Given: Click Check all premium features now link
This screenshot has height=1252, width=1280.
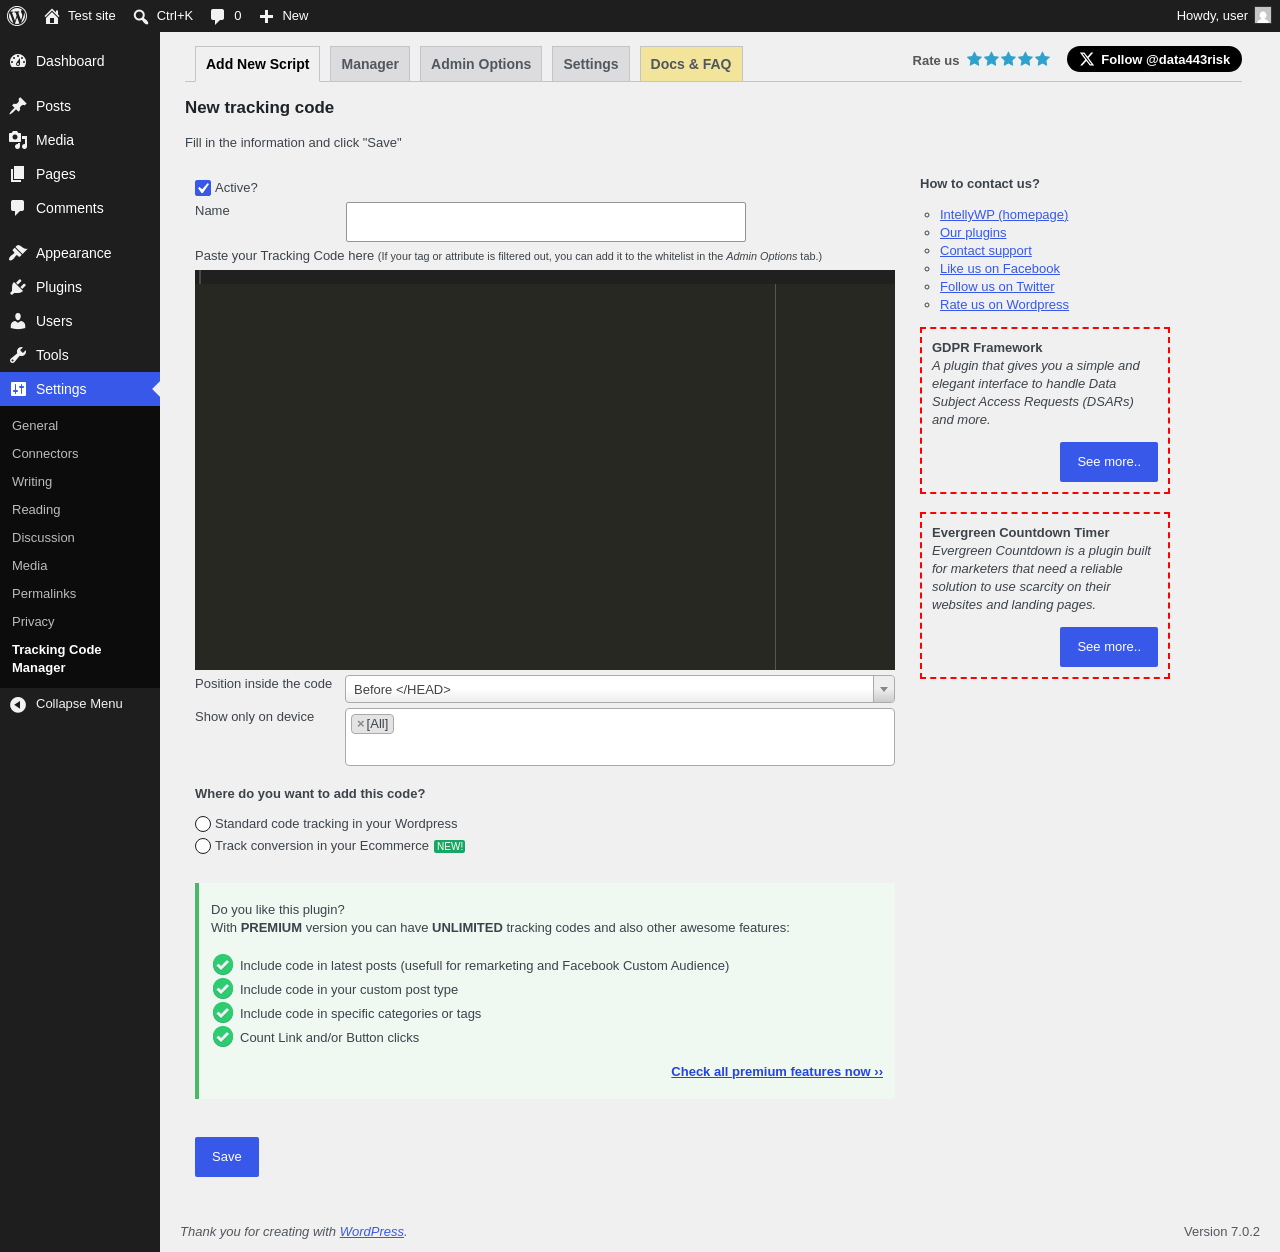Looking at the screenshot, I should click(x=777, y=1072).
